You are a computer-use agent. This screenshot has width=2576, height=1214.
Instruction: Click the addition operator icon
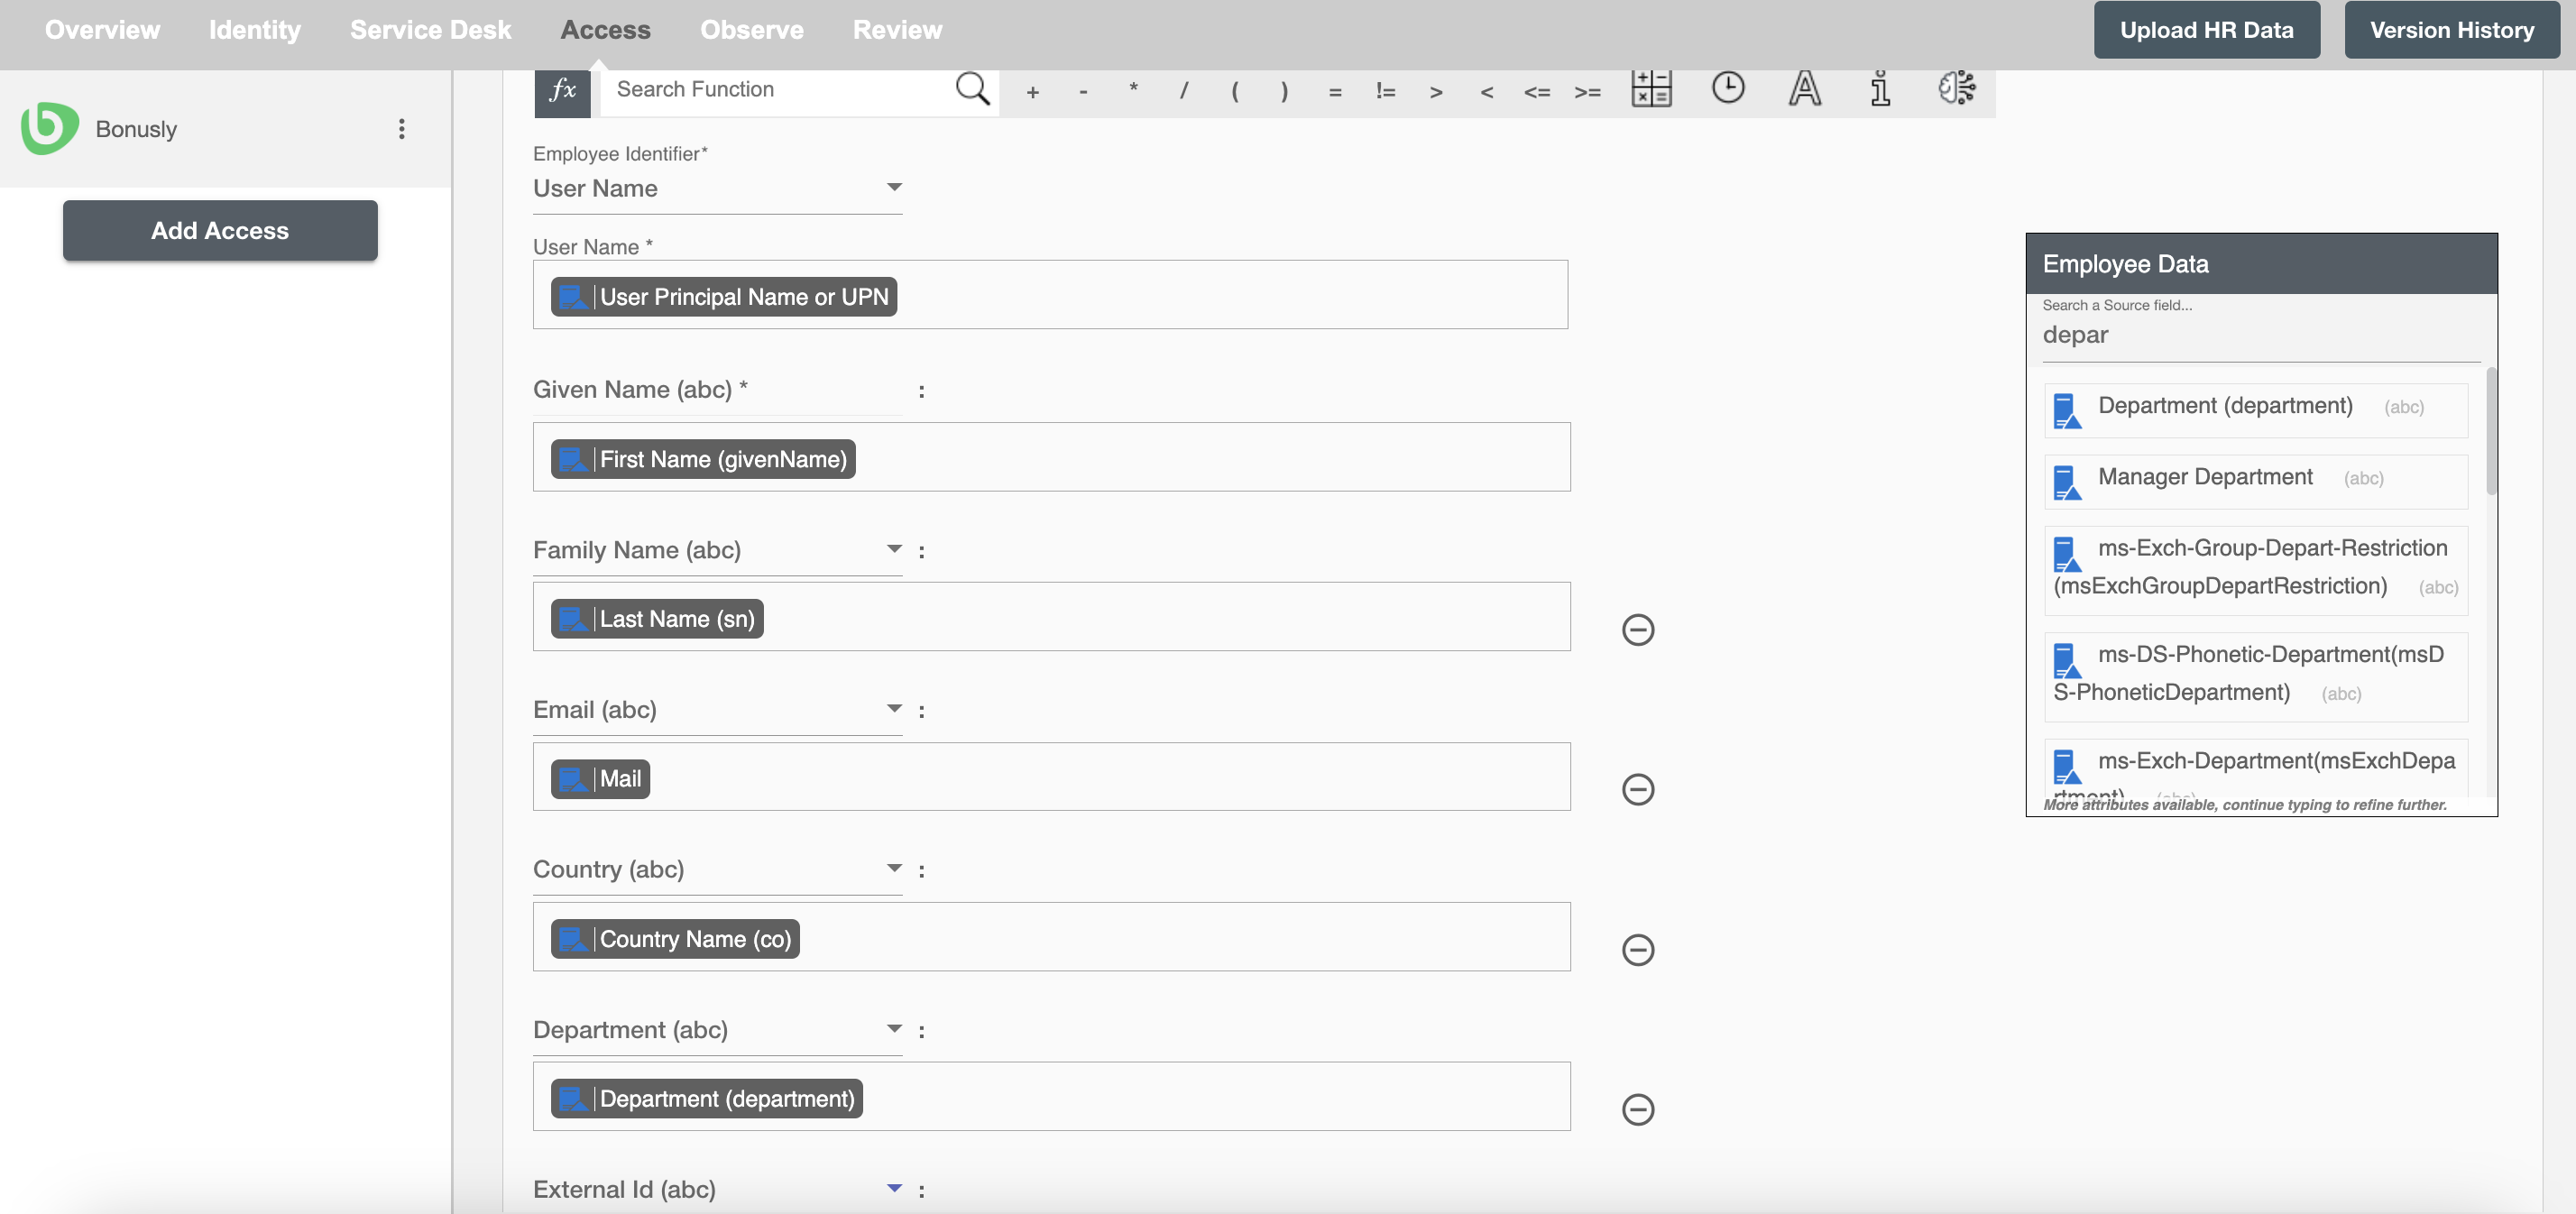(1032, 90)
